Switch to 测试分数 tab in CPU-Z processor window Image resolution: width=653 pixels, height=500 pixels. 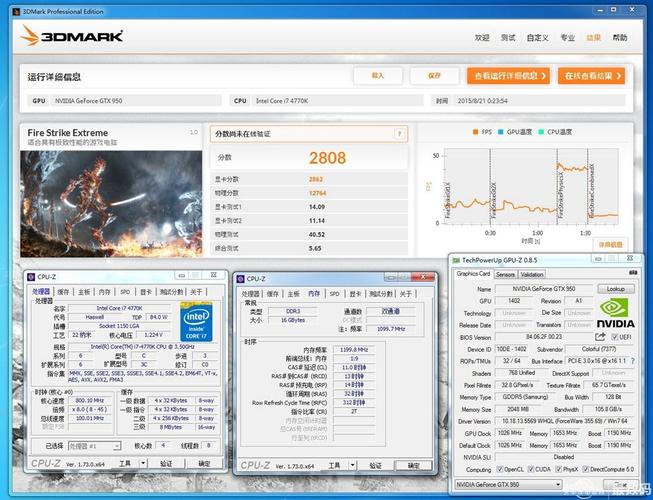(x=172, y=292)
